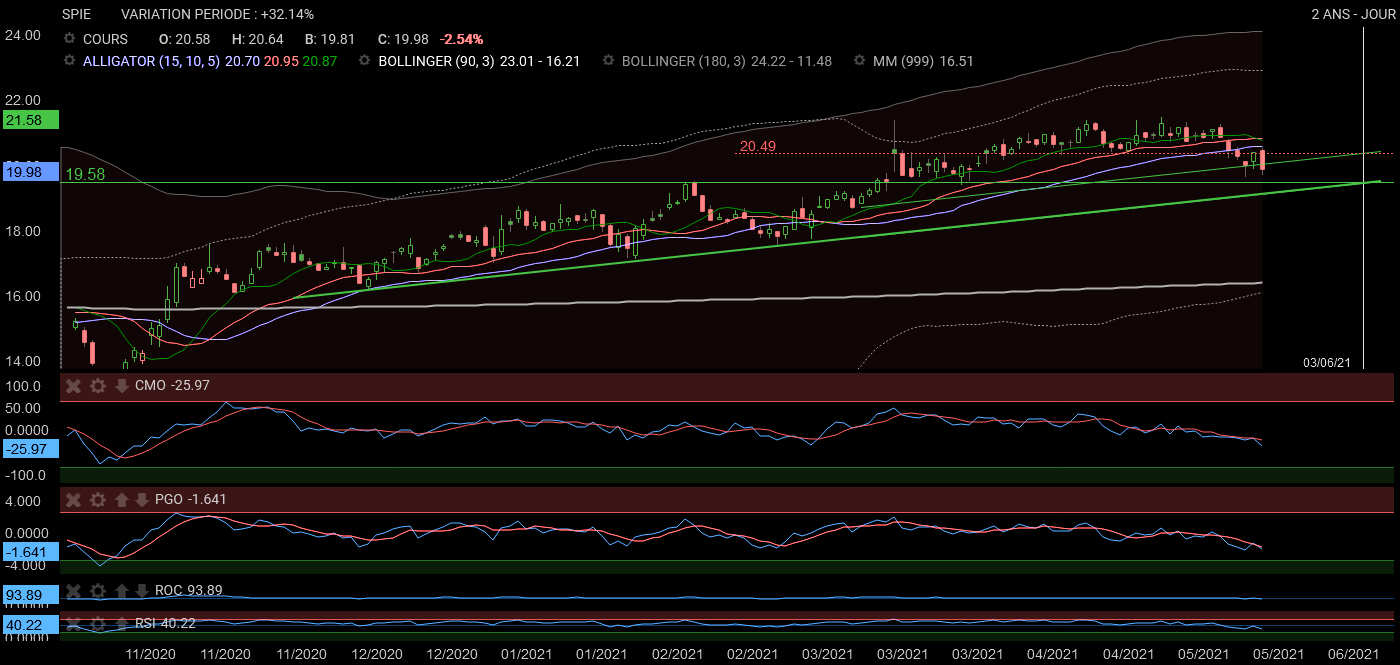1400x665 pixels.
Task: Select the ALLIGATOR (15, 10, 5) label
Action: pyautogui.click(x=152, y=61)
